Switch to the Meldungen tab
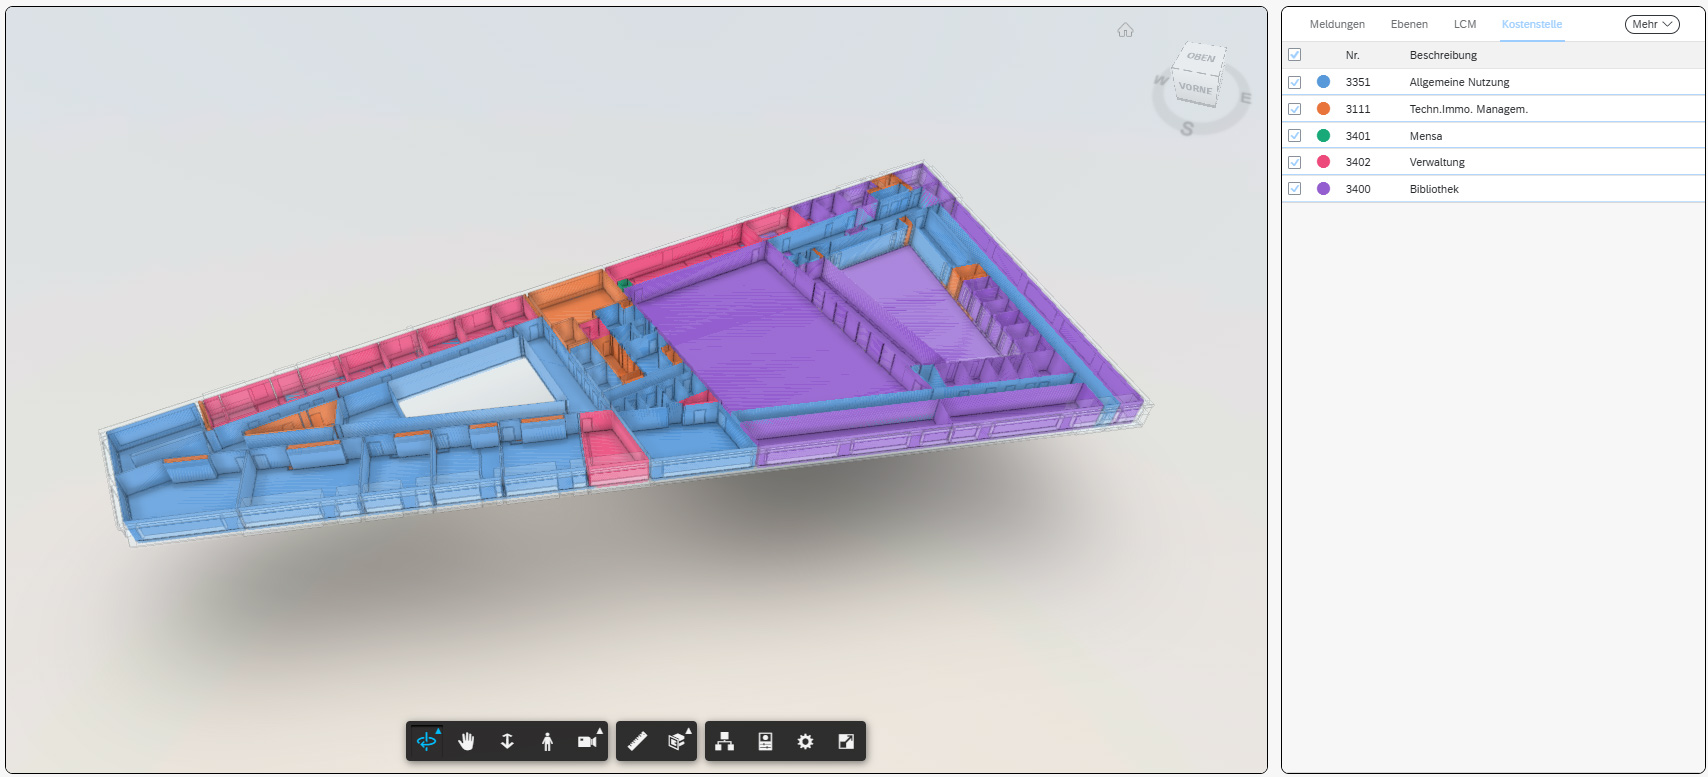Screen dimensions: 1708x777 point(1337,25)
